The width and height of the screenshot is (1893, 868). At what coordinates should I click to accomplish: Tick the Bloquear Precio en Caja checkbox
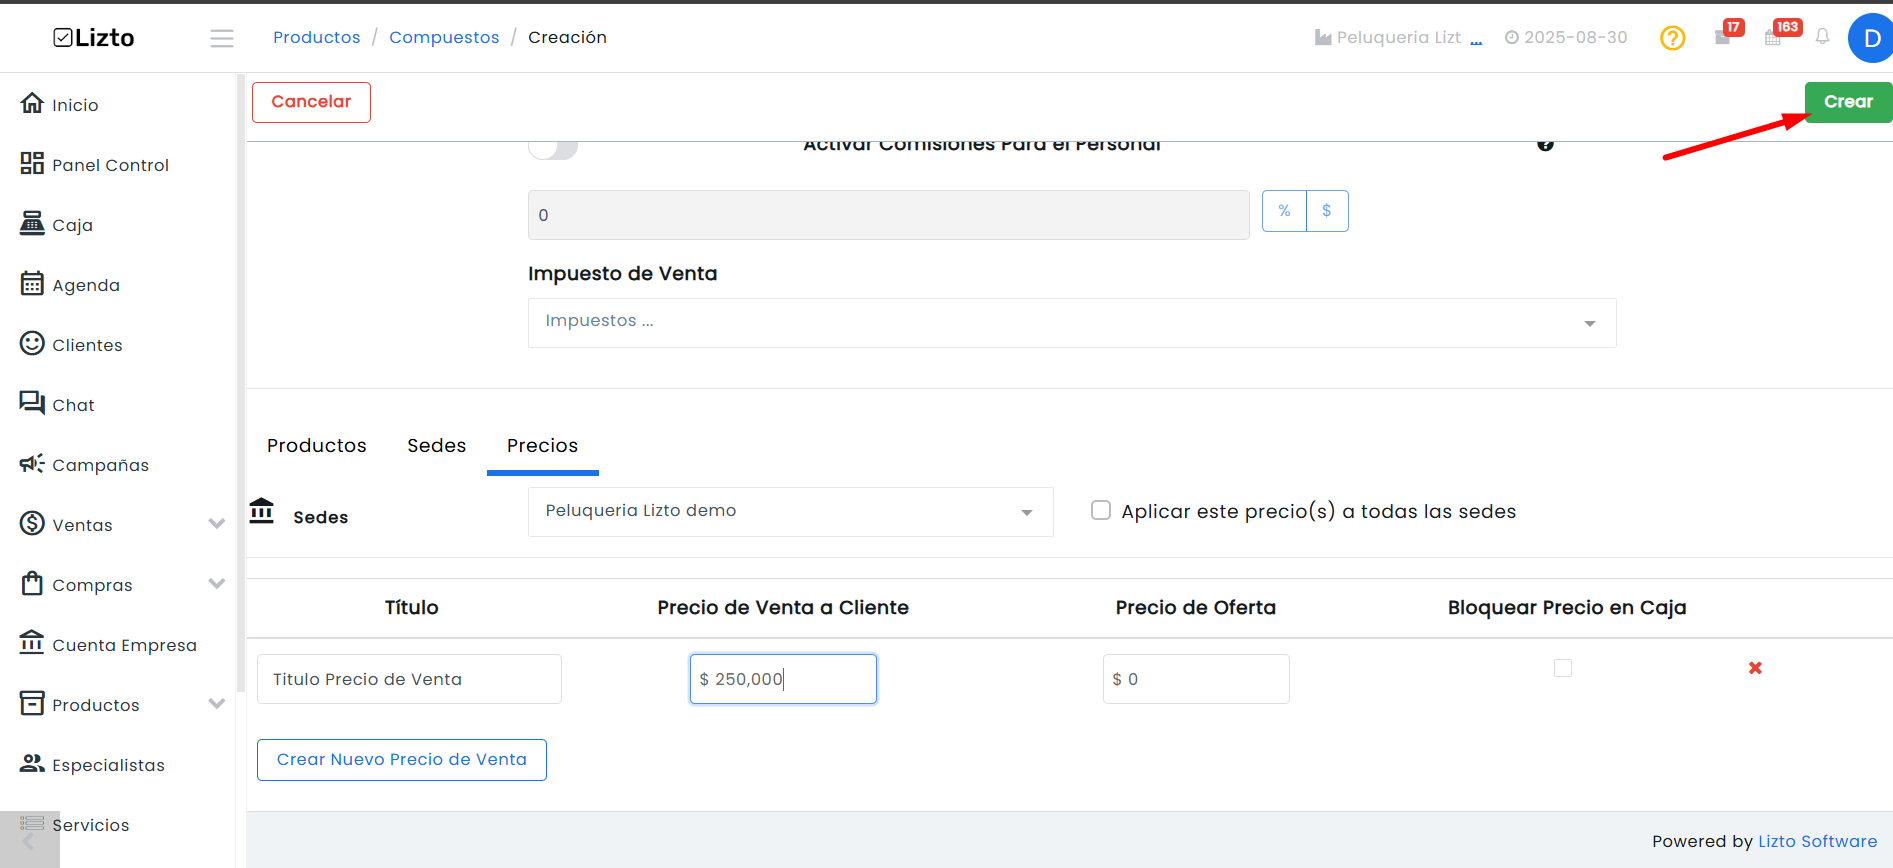(x=1563, y=668)
